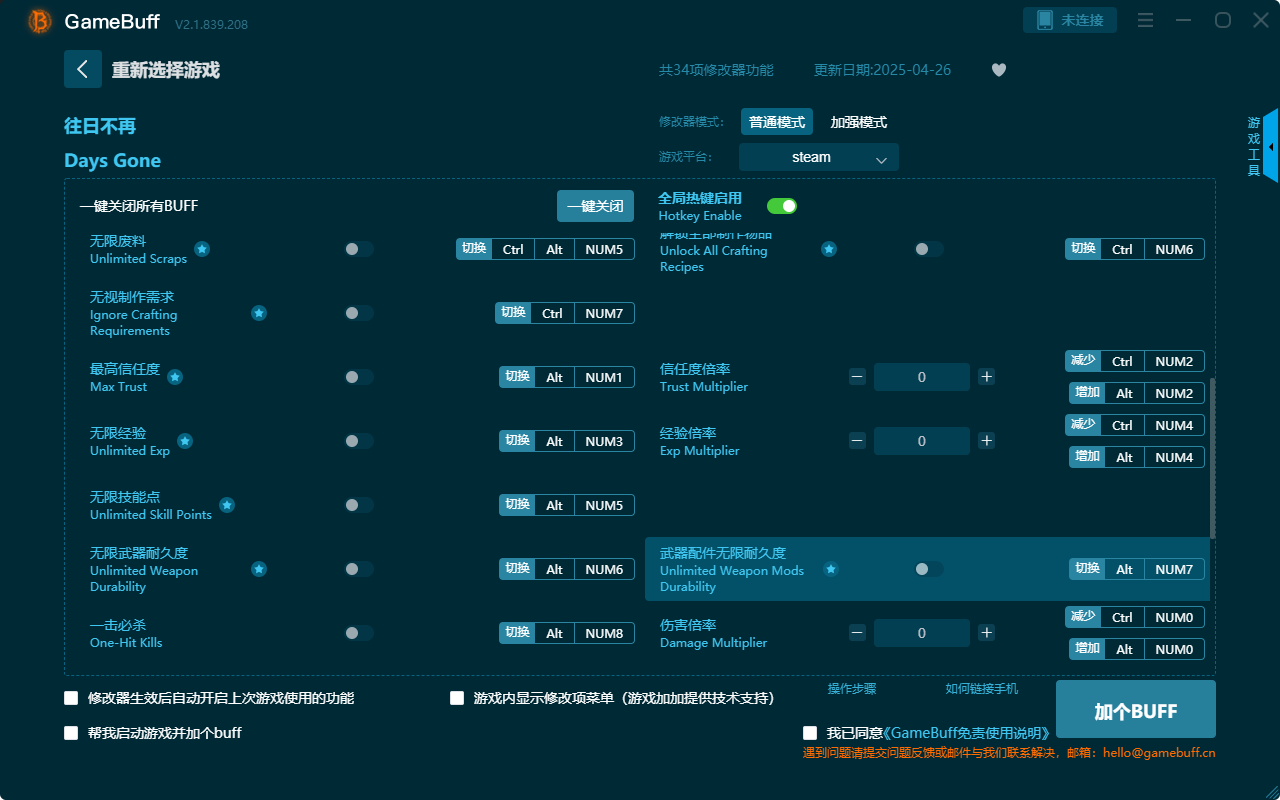Enable the Hotkey Enable global toggle
Screen dimensions: 1280x800
[782, 205]
